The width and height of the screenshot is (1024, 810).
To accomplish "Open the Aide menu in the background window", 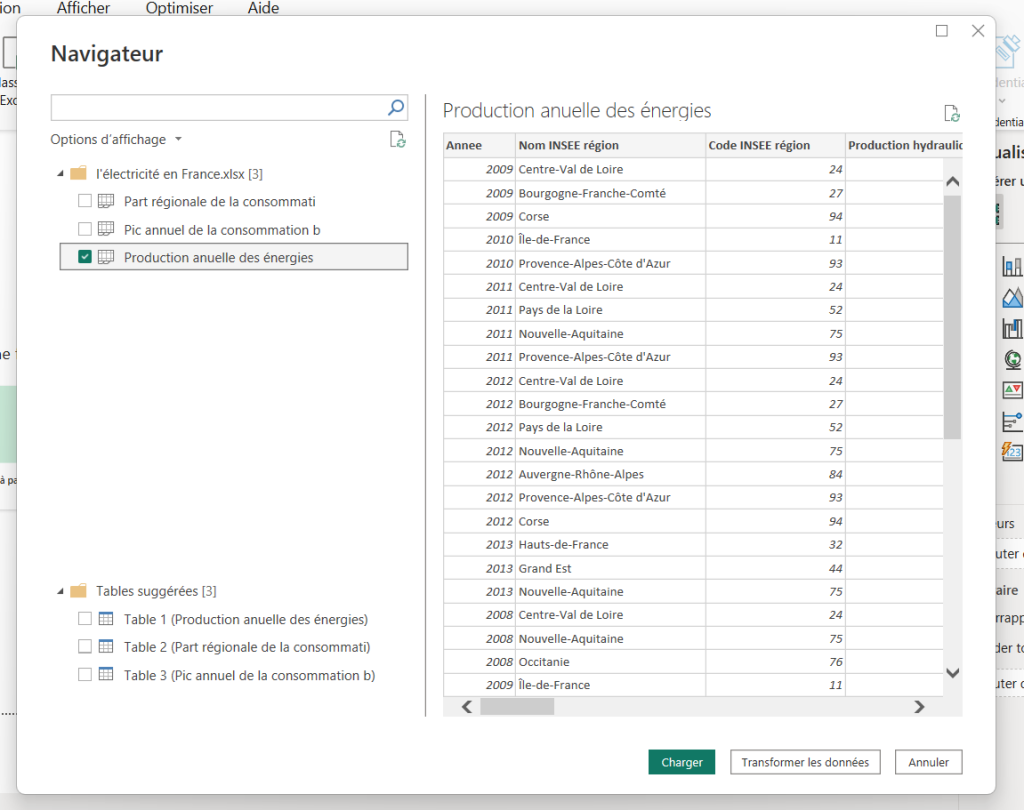I will pyautogui.click(x=263, y=8).
